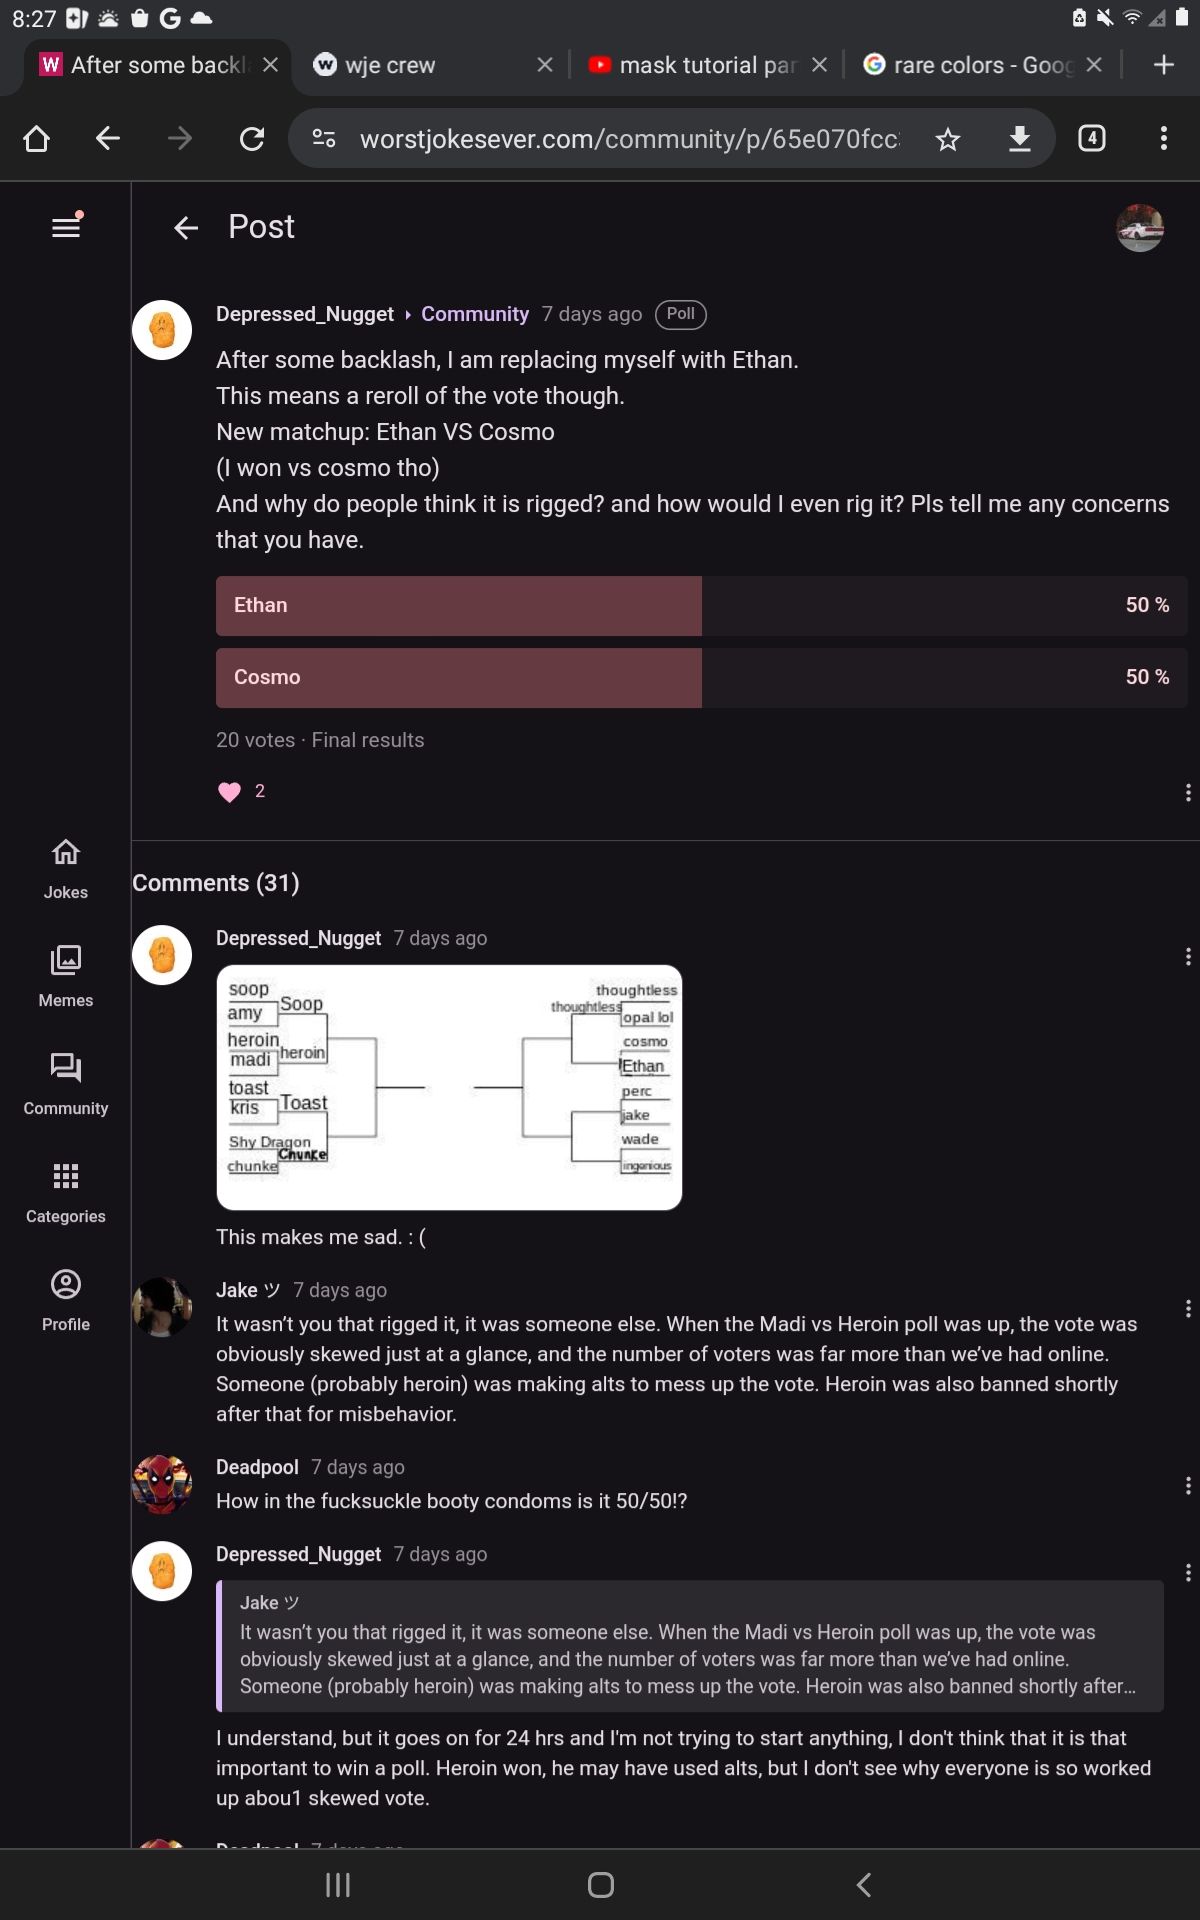Open the Community link in post header
Screen dimensions: 1200x1920
pos(474,314)
